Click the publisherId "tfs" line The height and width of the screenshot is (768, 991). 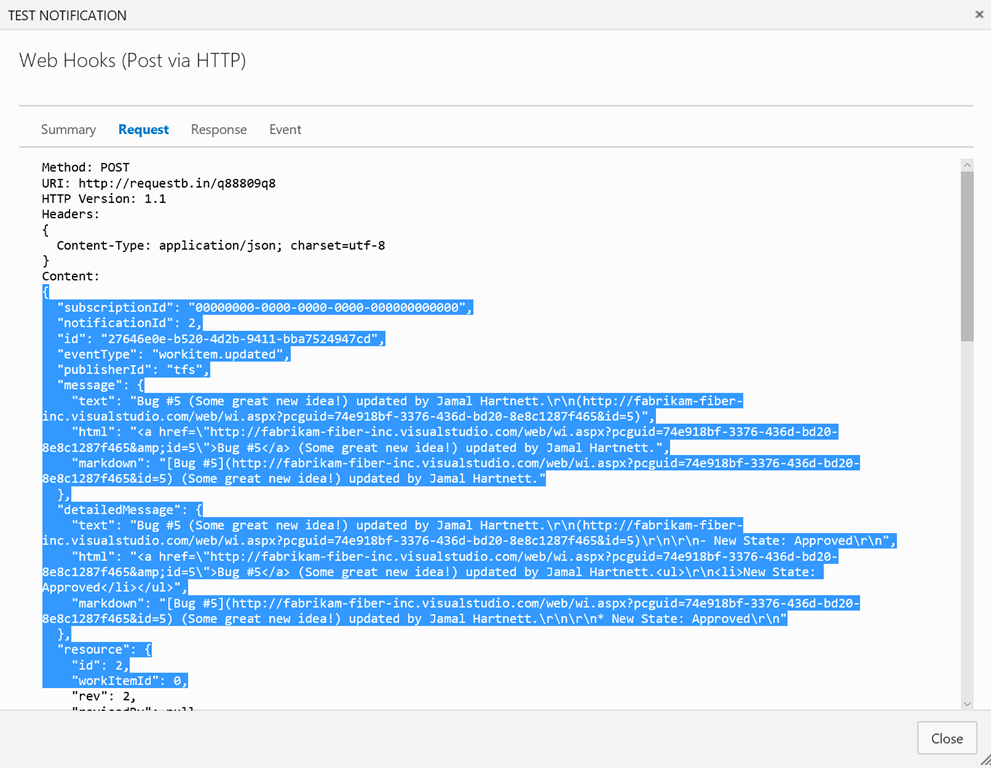coord(133,370)
